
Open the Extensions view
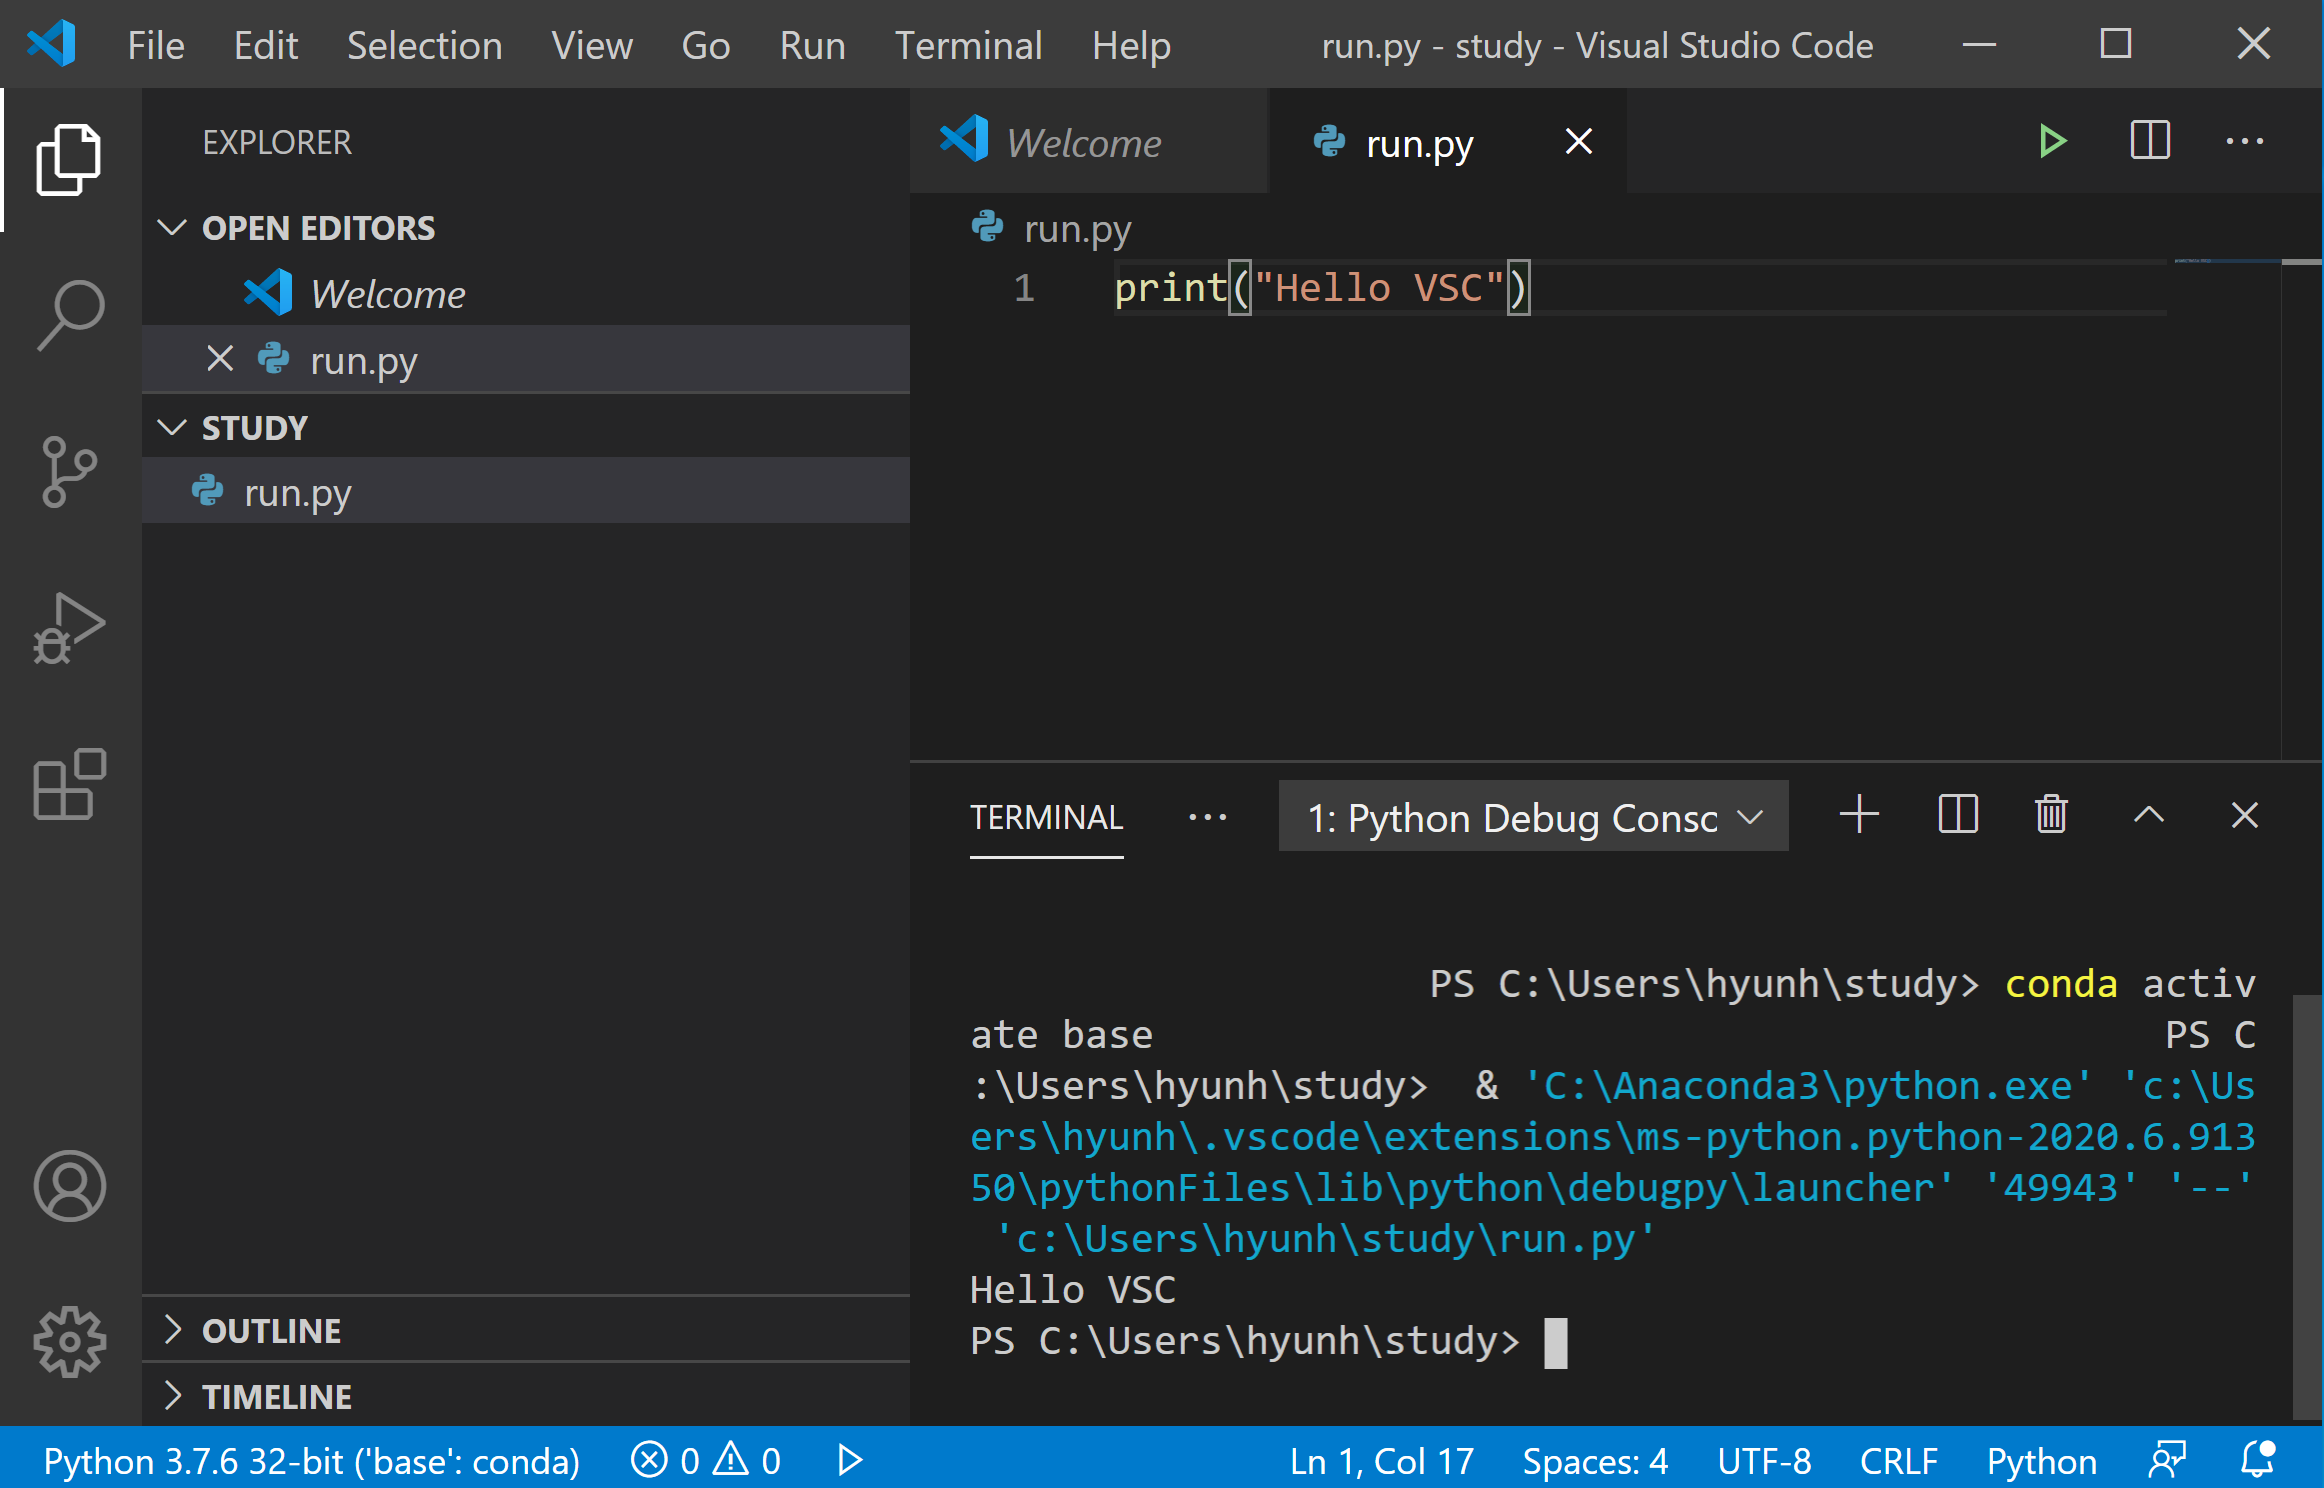70,785
